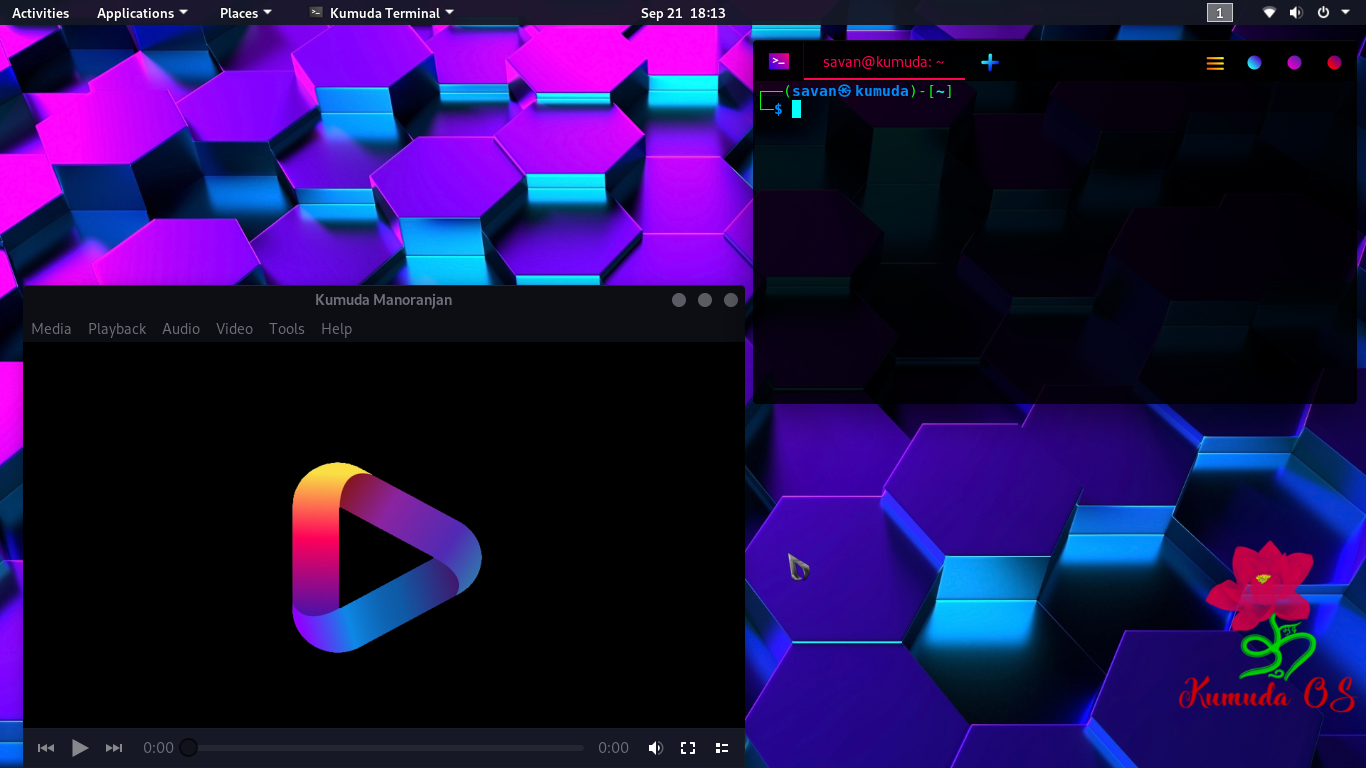Toggle the playlist view icon
The image size is (1366, 768).
(722, 748)
